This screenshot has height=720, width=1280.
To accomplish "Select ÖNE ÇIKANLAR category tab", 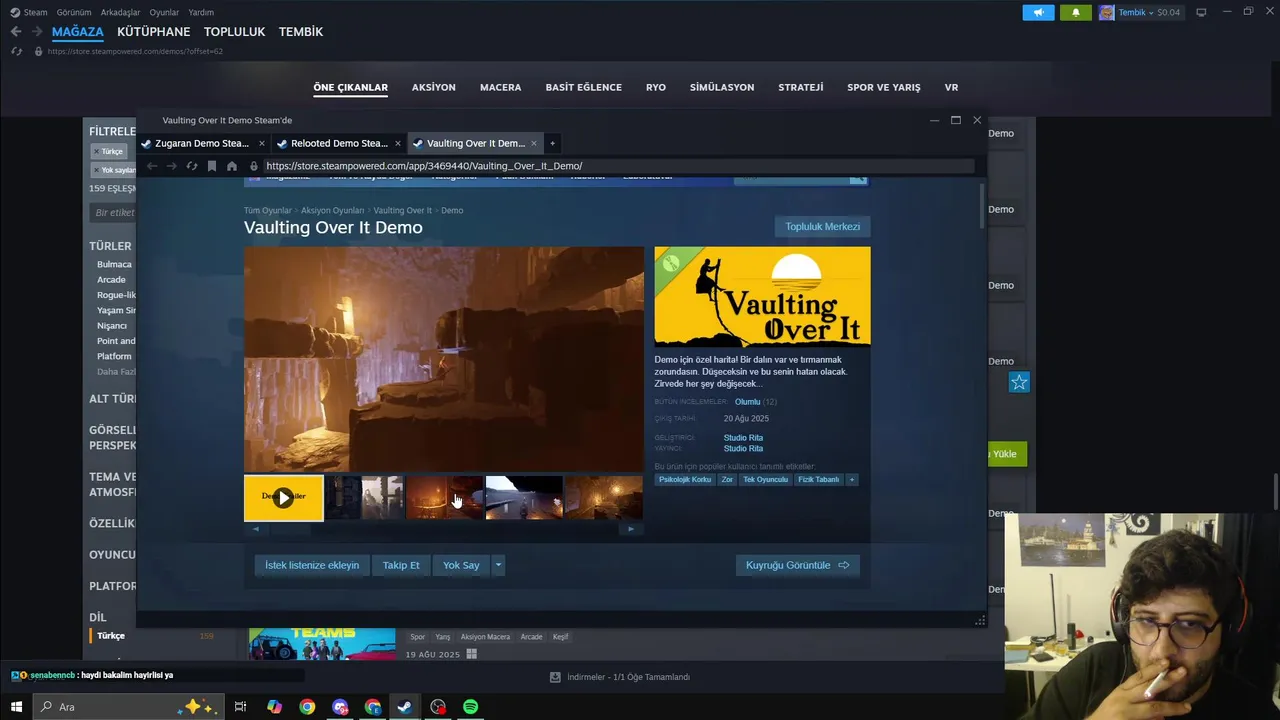I will [x=350, y=87].
